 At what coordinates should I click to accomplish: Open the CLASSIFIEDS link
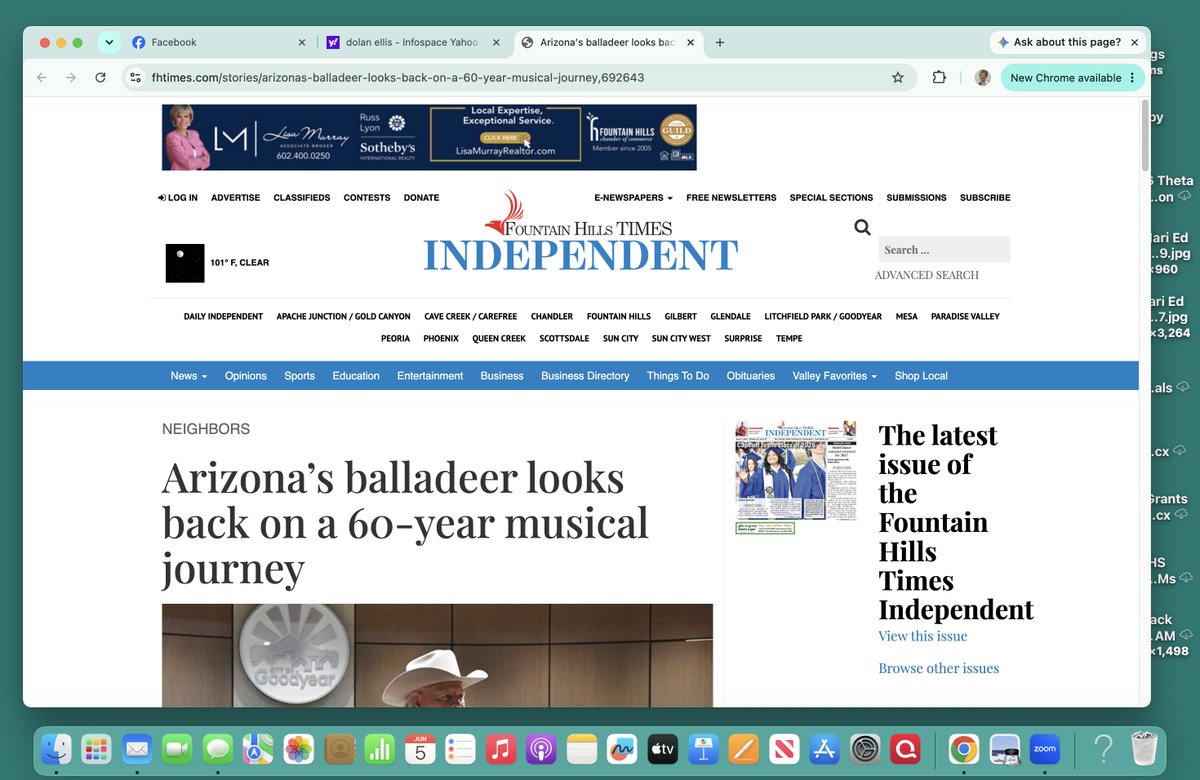[301, 198]
